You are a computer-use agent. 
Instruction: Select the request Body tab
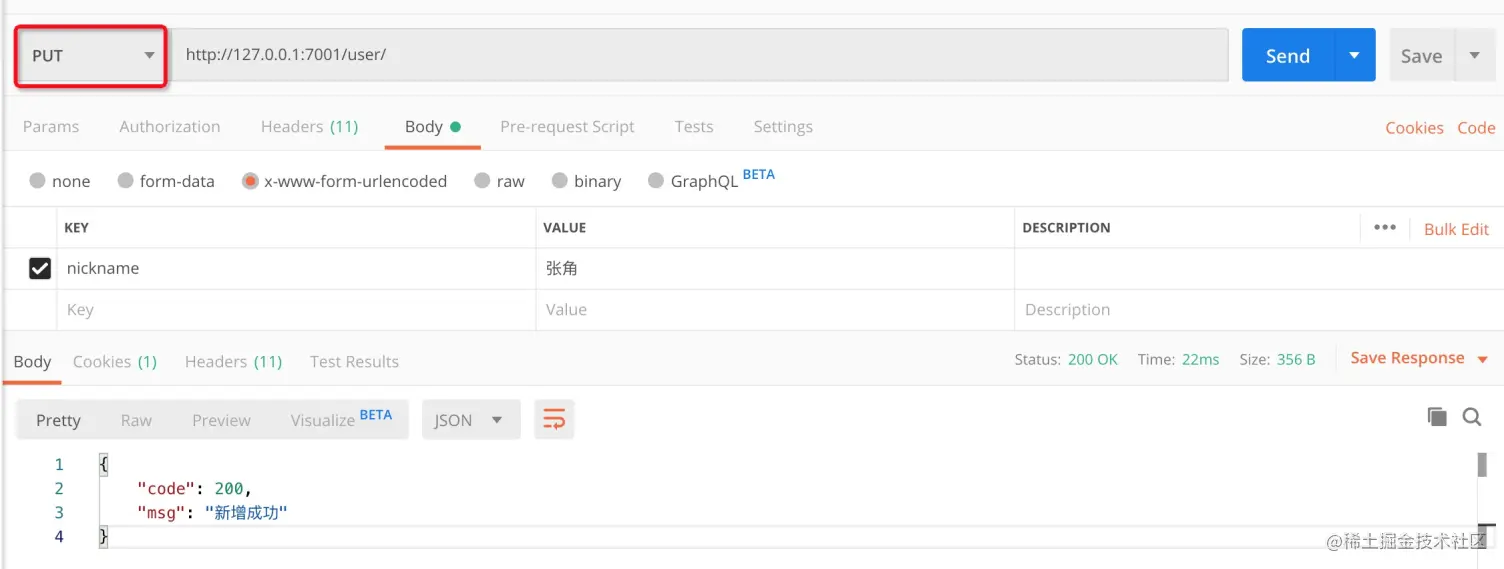pyautogui.click(x=432, y=126)
